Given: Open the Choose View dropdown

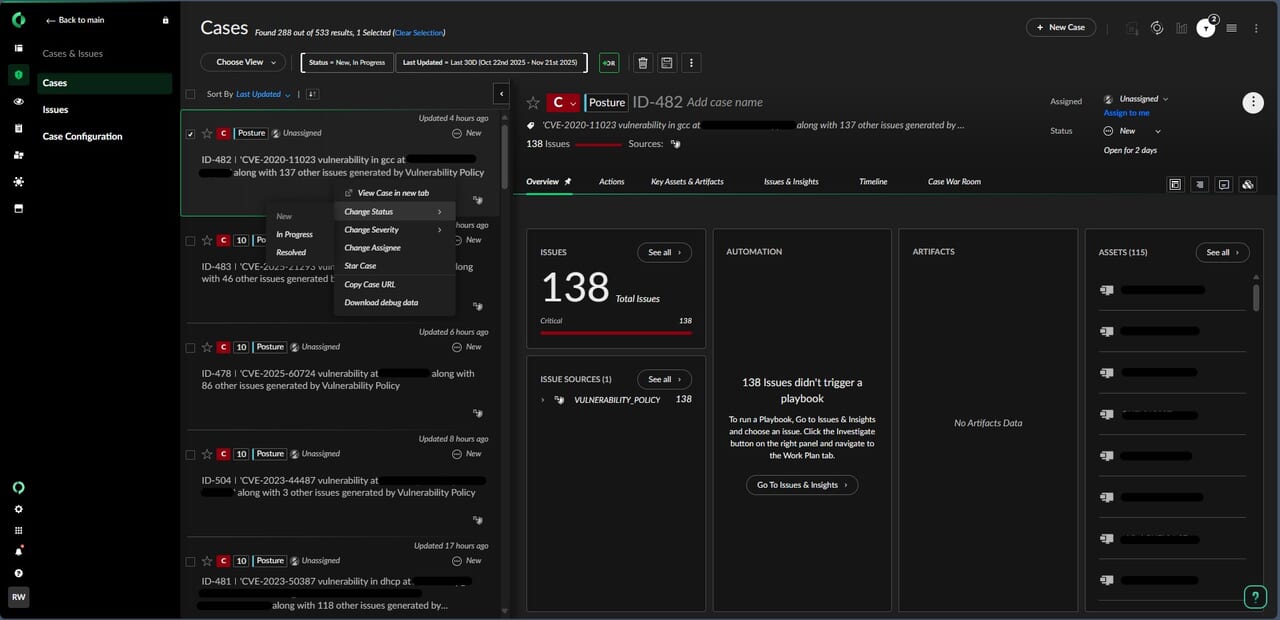Looking at the screenshot, I should tap(243, 62).
